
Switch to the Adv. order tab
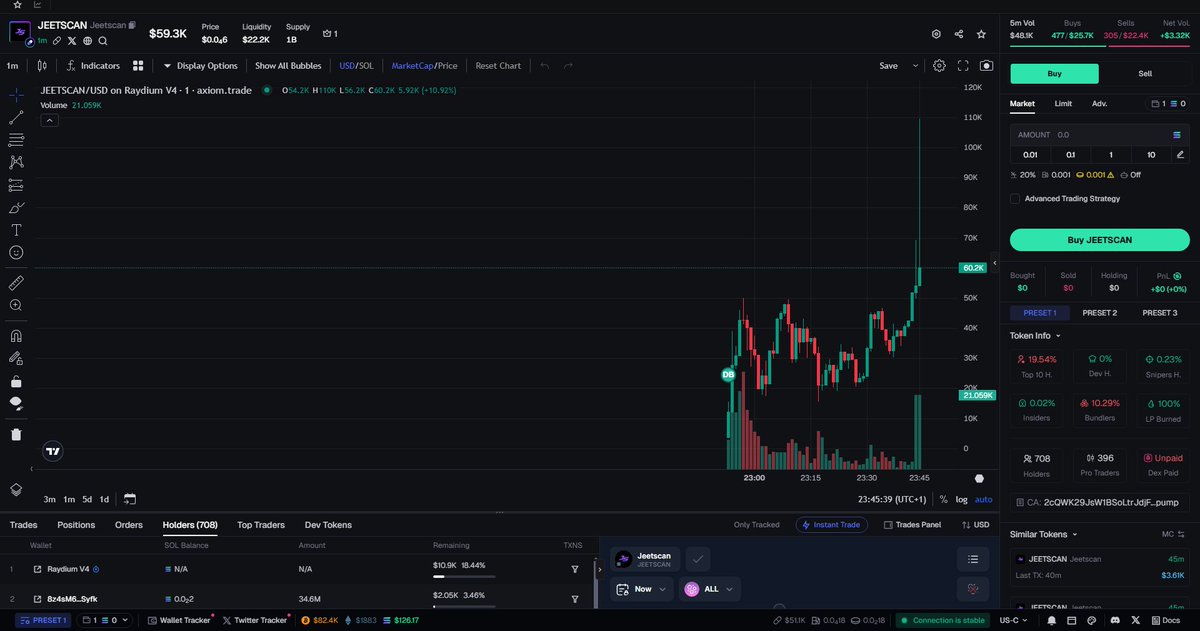pos(1099,103)
